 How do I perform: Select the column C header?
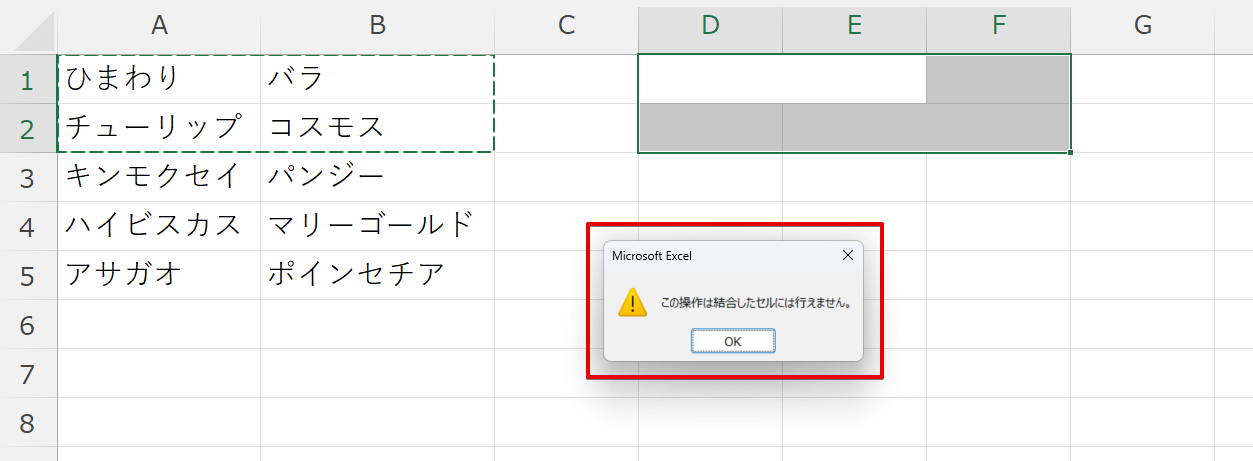[566, 27]
